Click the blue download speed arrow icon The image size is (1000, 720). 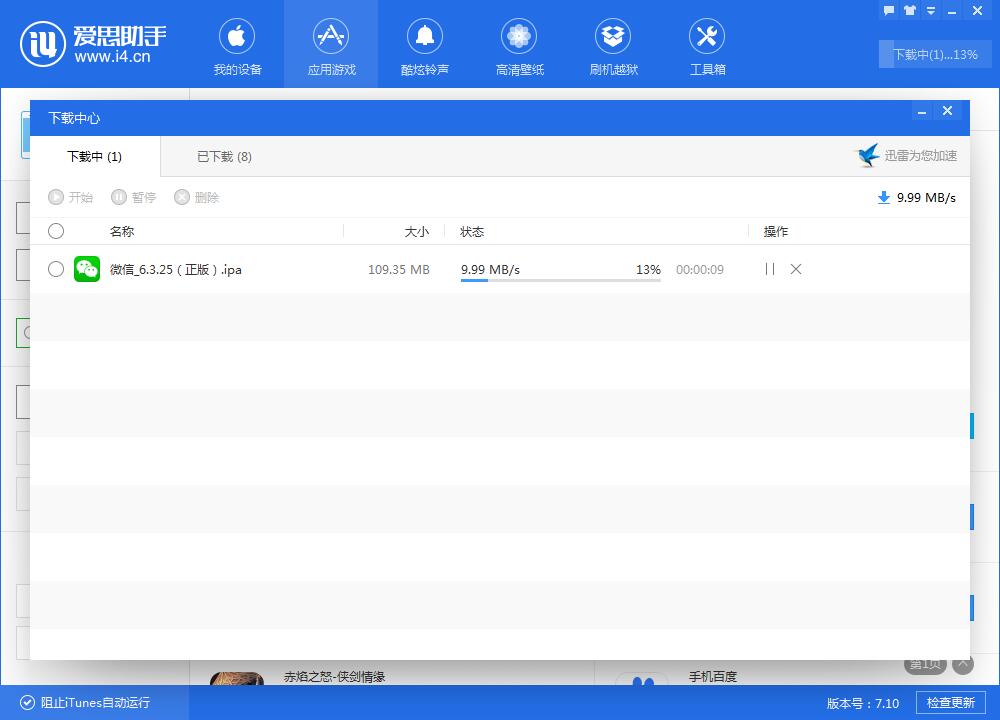pos(884,197)
